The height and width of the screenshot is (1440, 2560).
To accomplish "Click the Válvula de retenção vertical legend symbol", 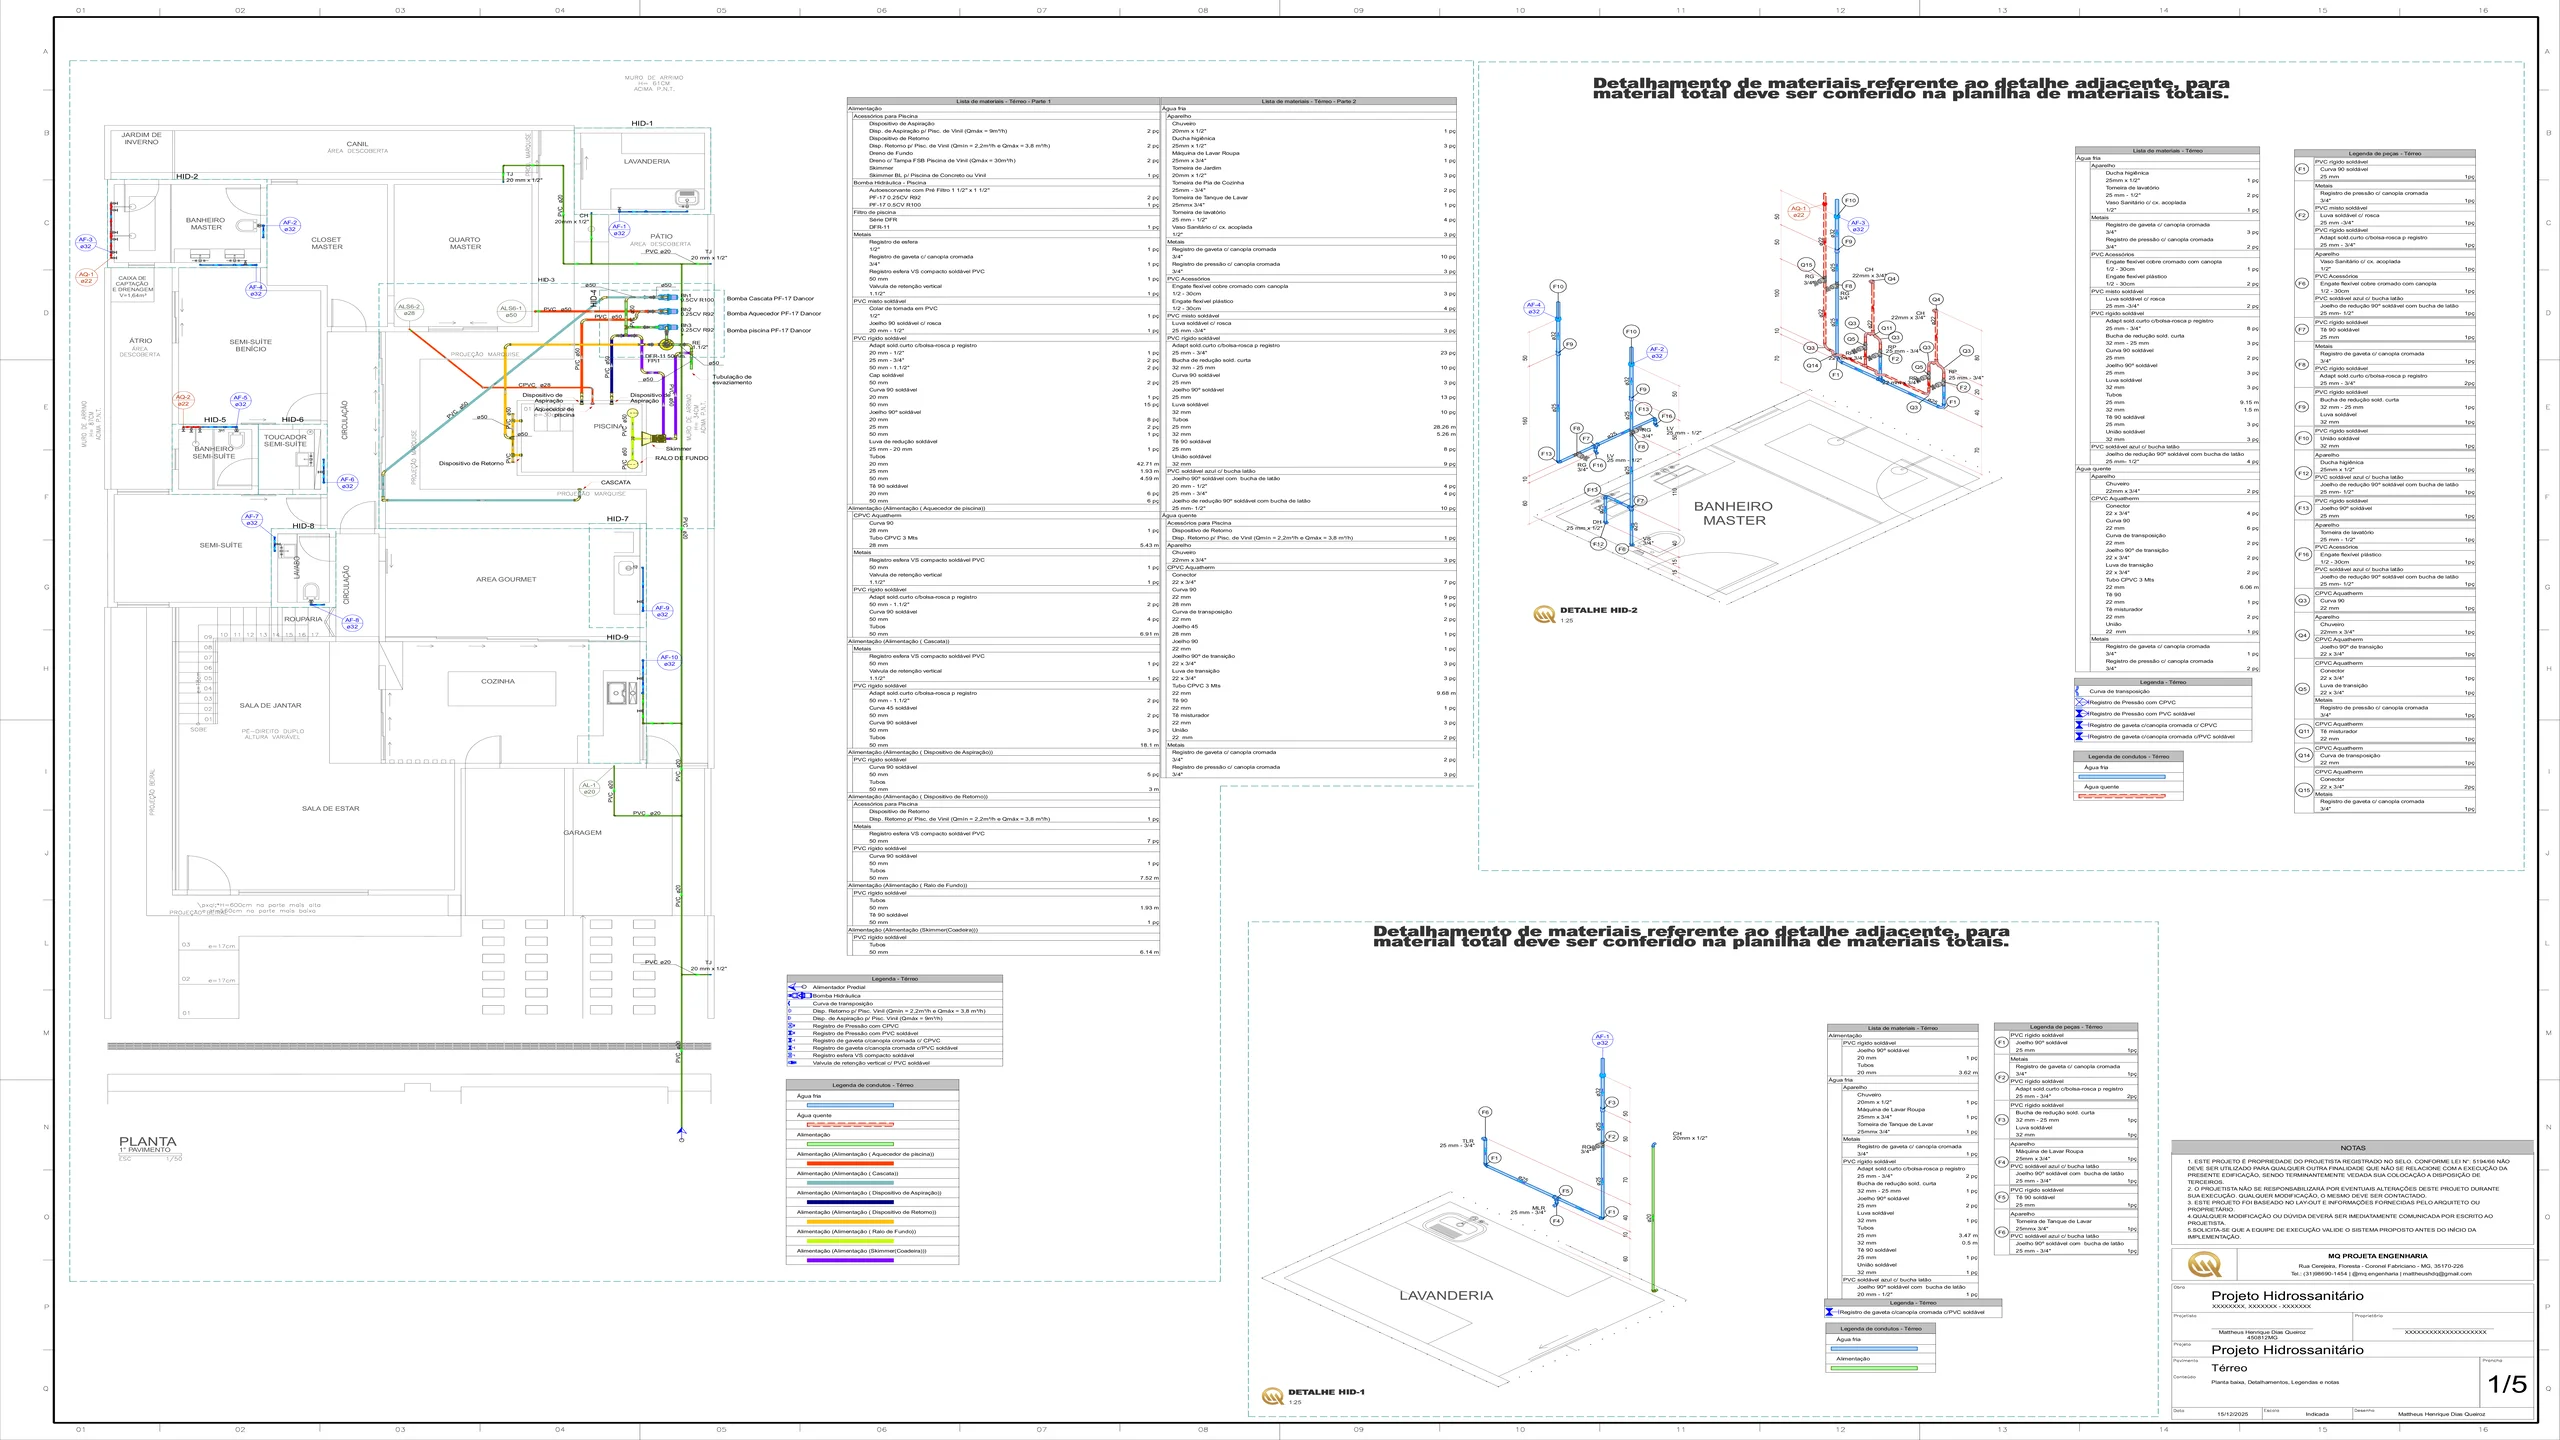I will [x=791, y=1063].
